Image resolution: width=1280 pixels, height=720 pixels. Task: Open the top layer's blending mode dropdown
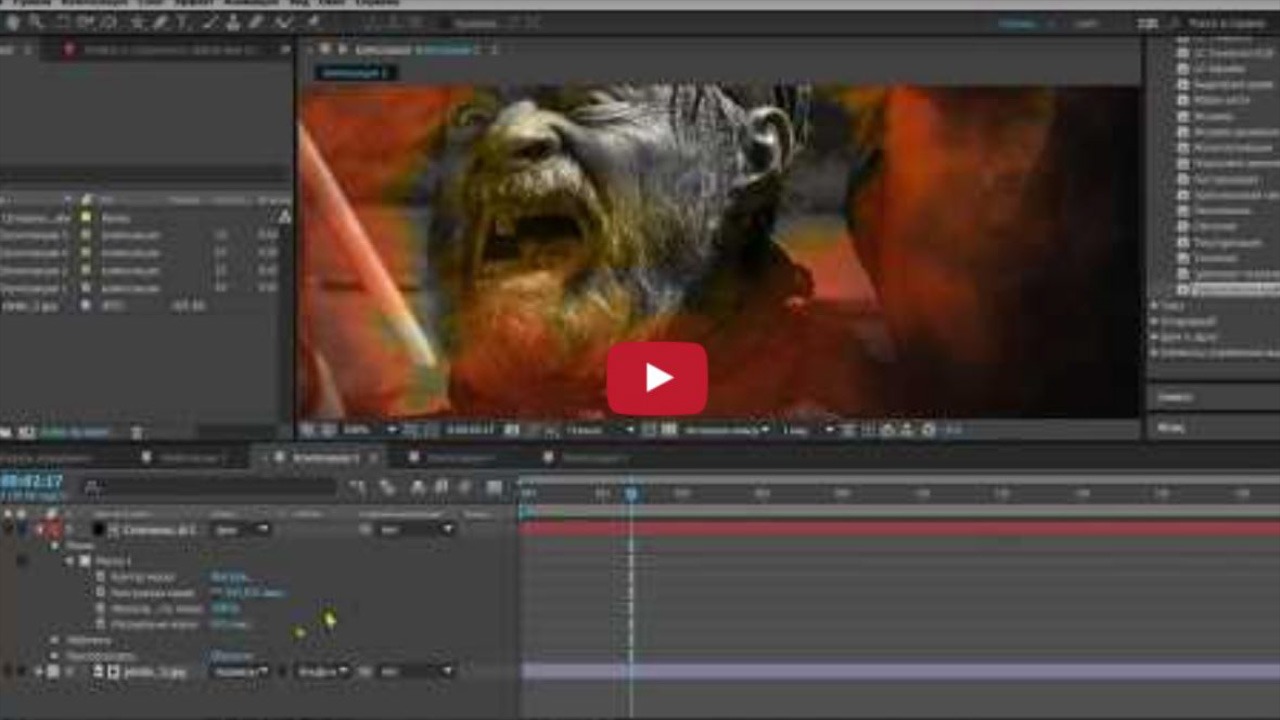coord(242,530)
